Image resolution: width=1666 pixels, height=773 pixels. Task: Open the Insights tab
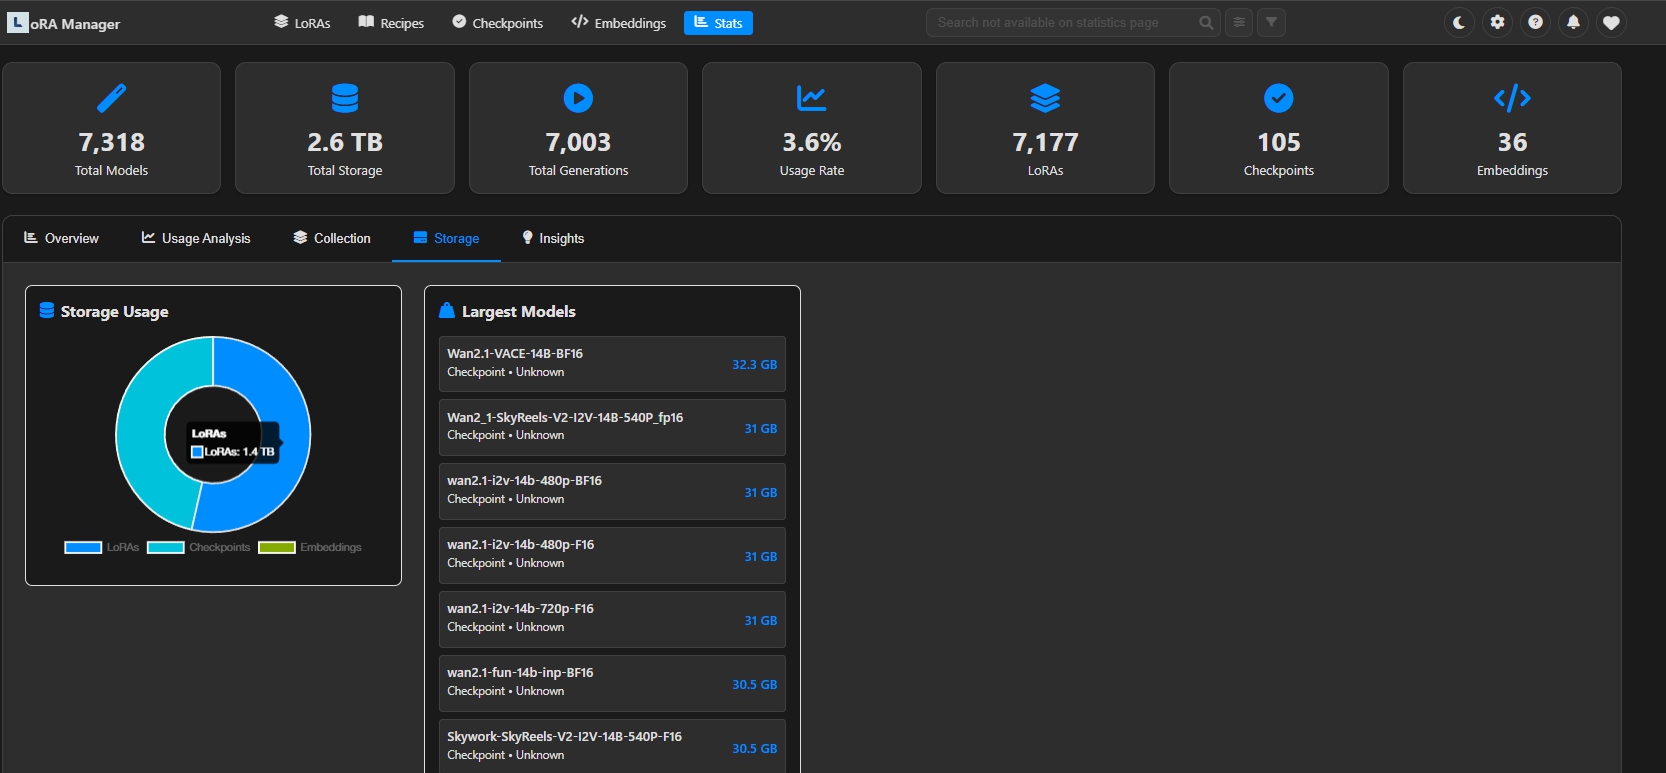pos(553,238)
